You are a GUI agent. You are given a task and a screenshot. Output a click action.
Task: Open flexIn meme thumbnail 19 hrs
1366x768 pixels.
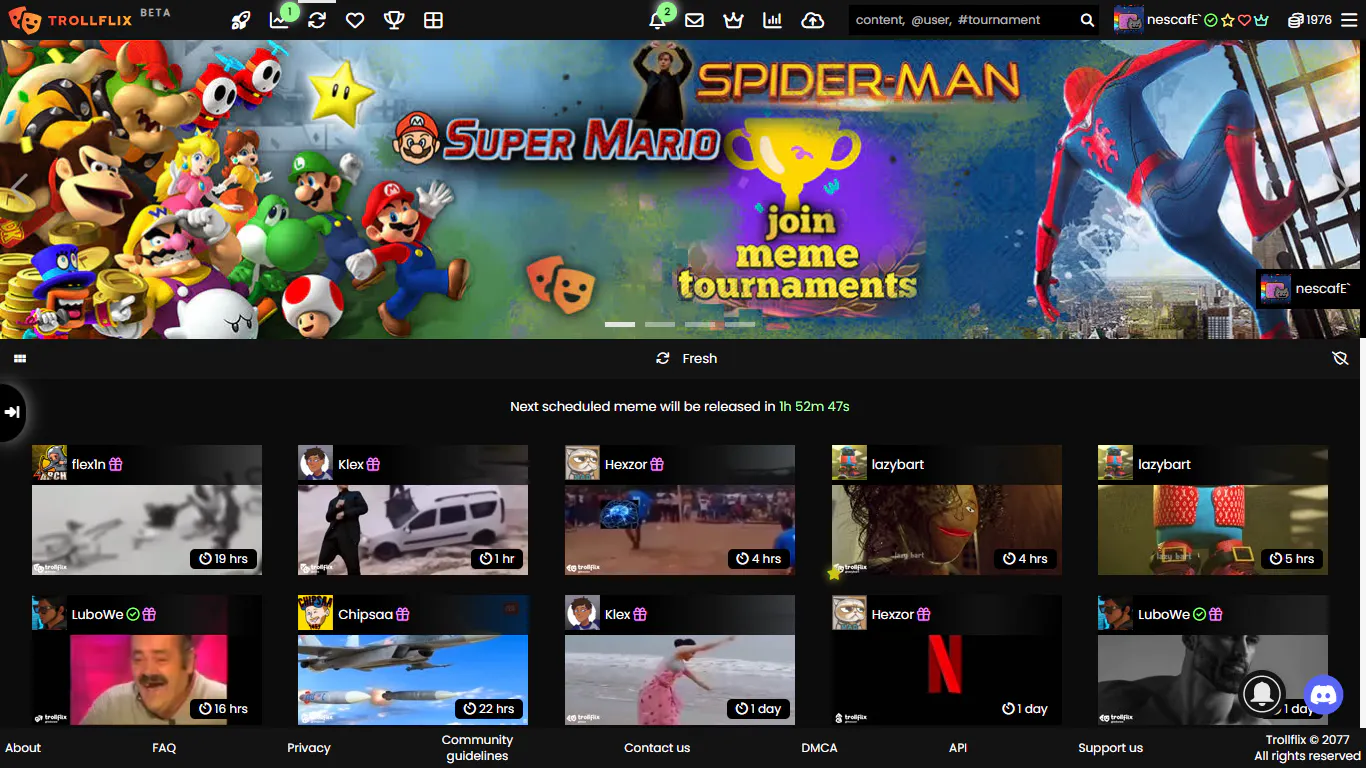coord(147,530)
